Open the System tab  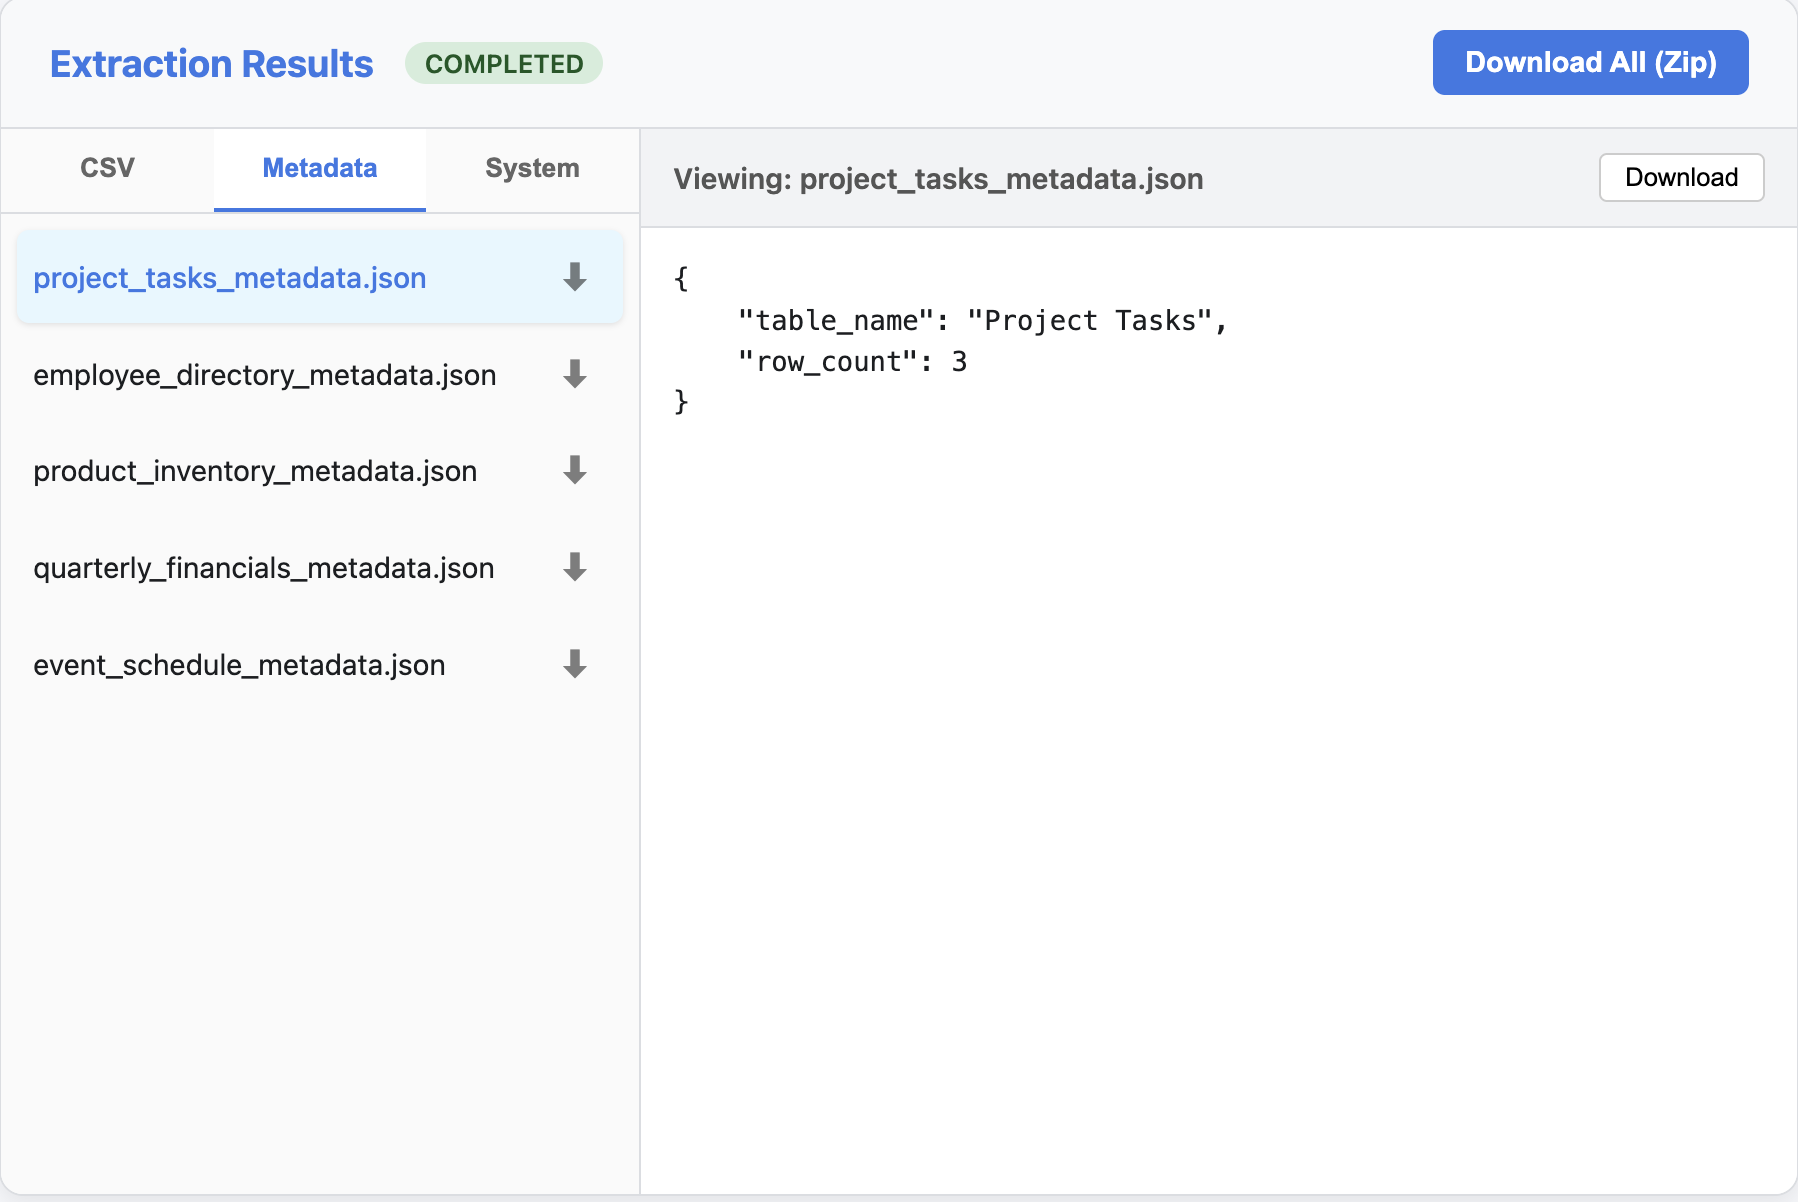click(532, 168)
